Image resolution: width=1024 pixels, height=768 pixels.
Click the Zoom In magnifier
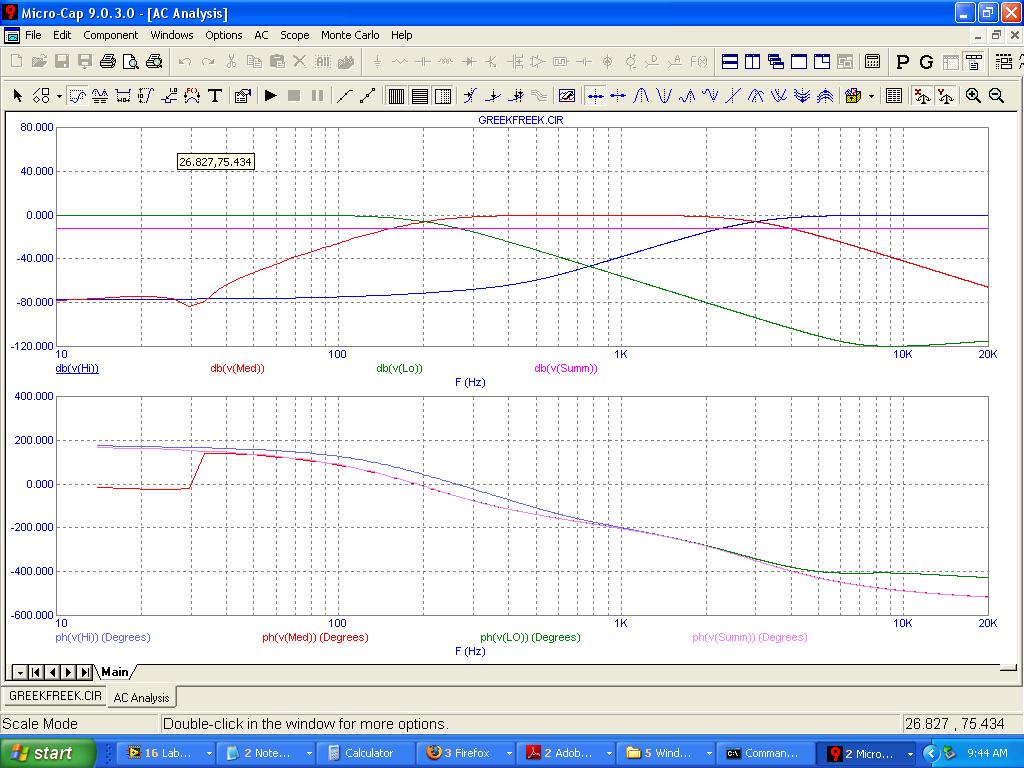coord(973,96)
